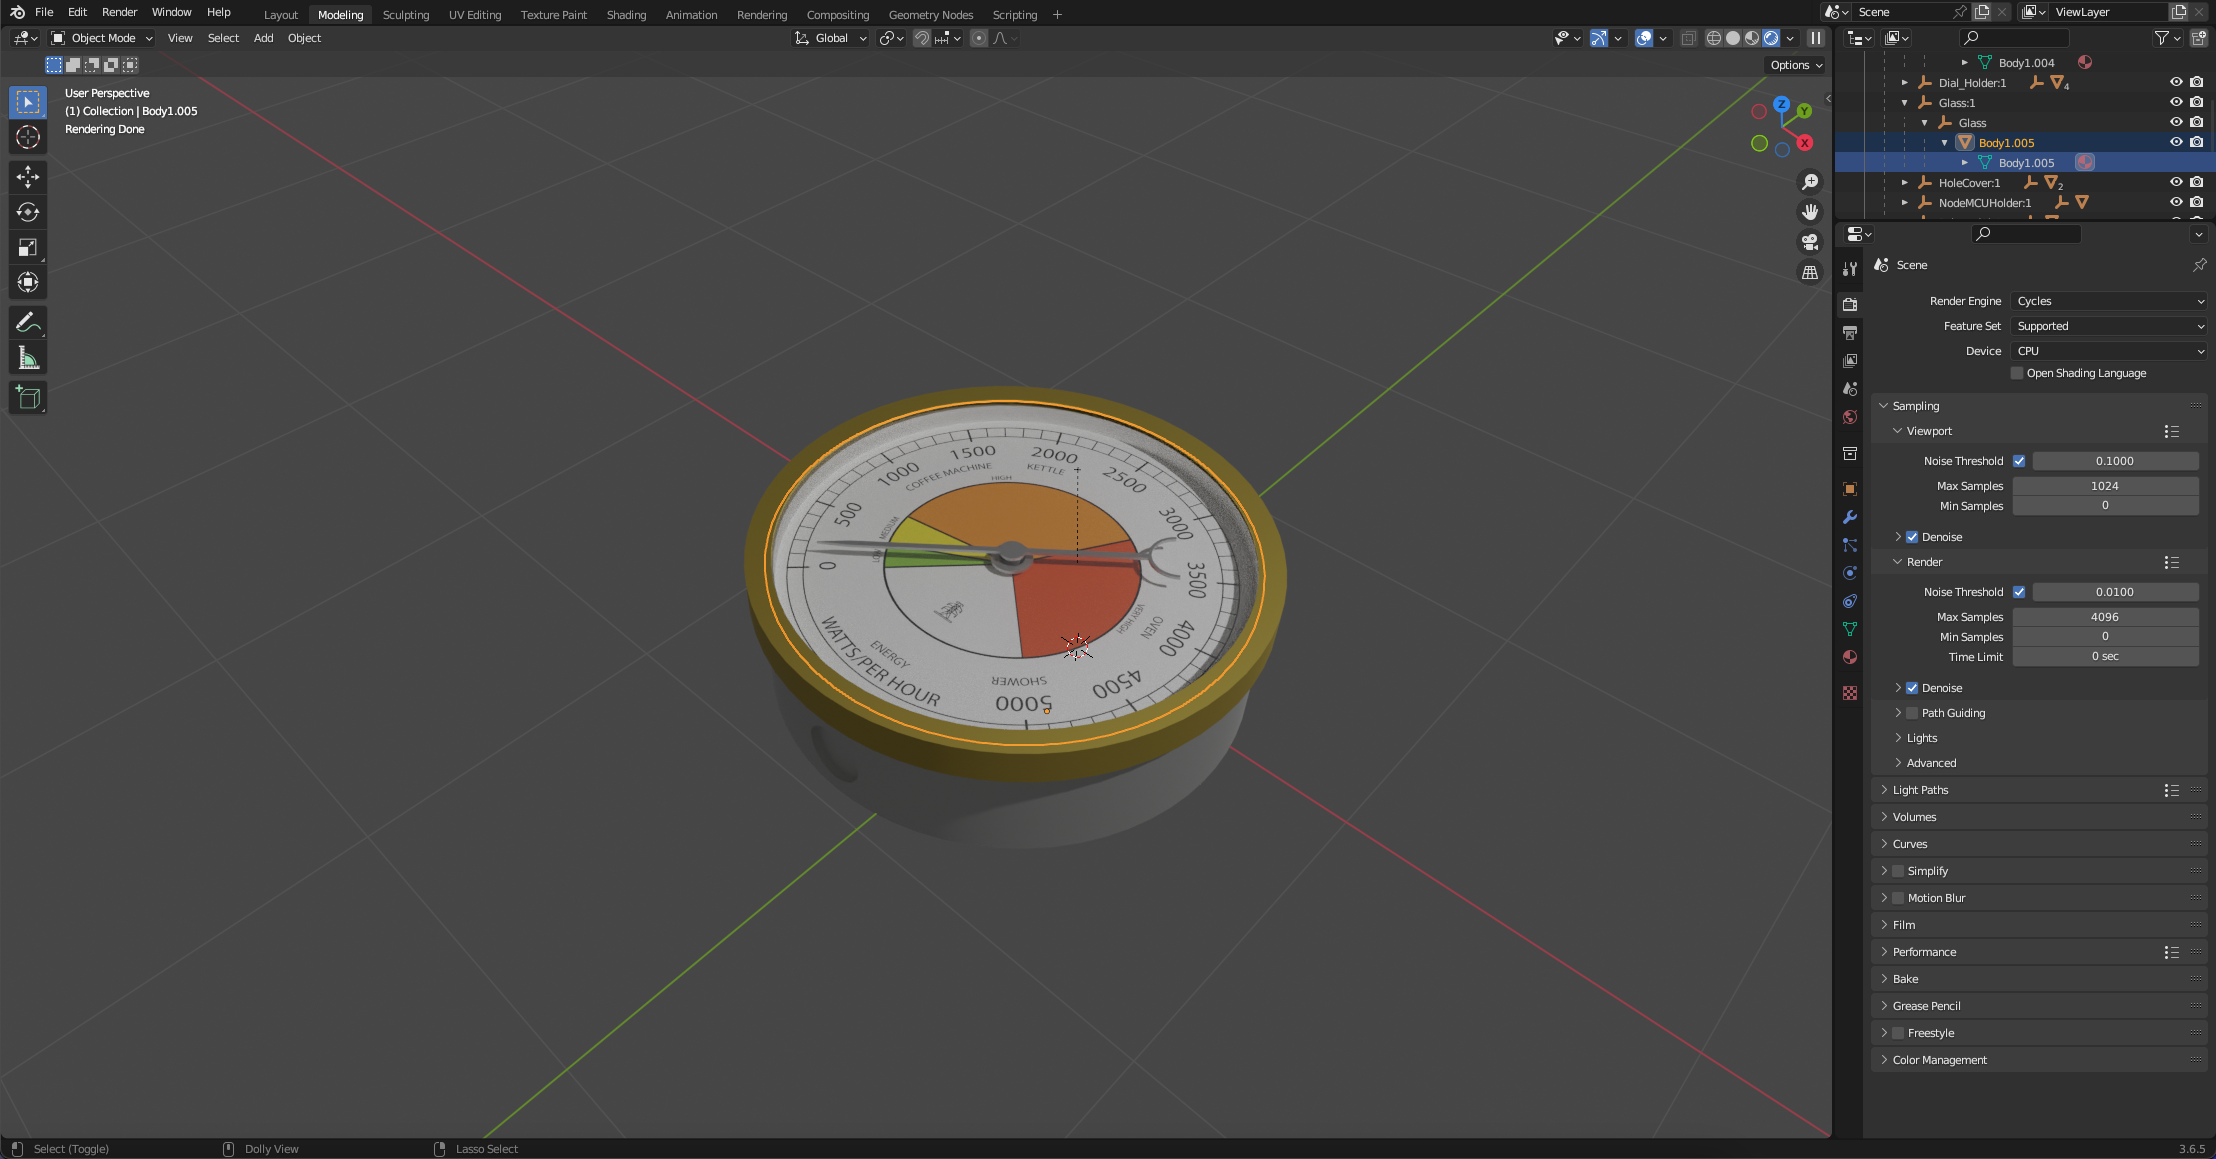Viewport: 2216px width, 1159px height.
Task: Pick the Measure tool
Action: (x=28, y=358)
